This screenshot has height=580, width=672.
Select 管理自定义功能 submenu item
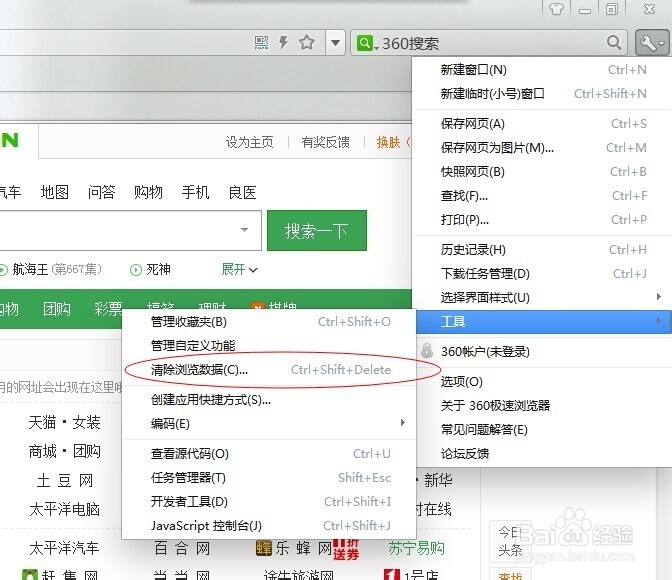tap(270, 346)
